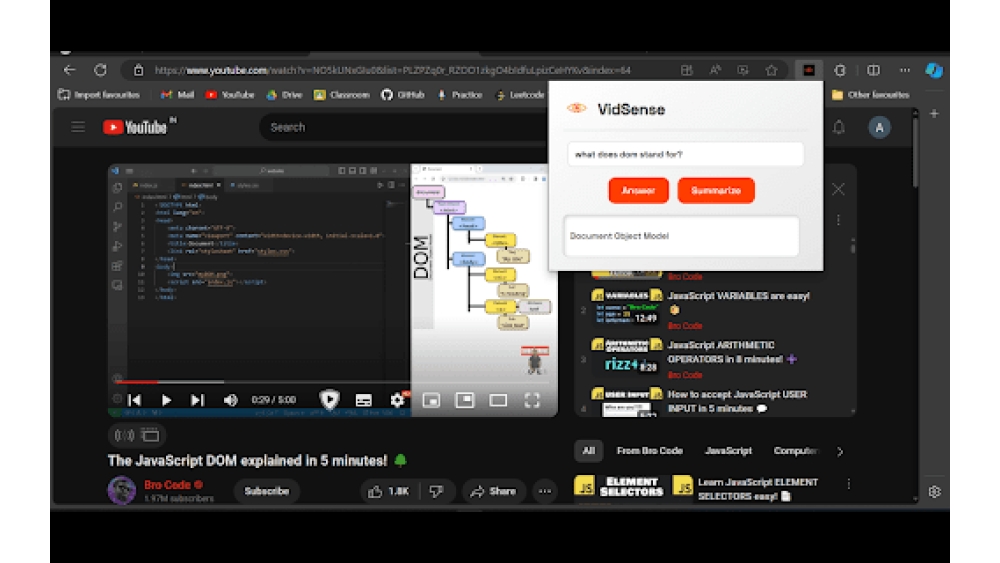Click the VidSense question input field
Image resolution: width=1000 pixels, height=563 pixels.
(x=685, y=154)
